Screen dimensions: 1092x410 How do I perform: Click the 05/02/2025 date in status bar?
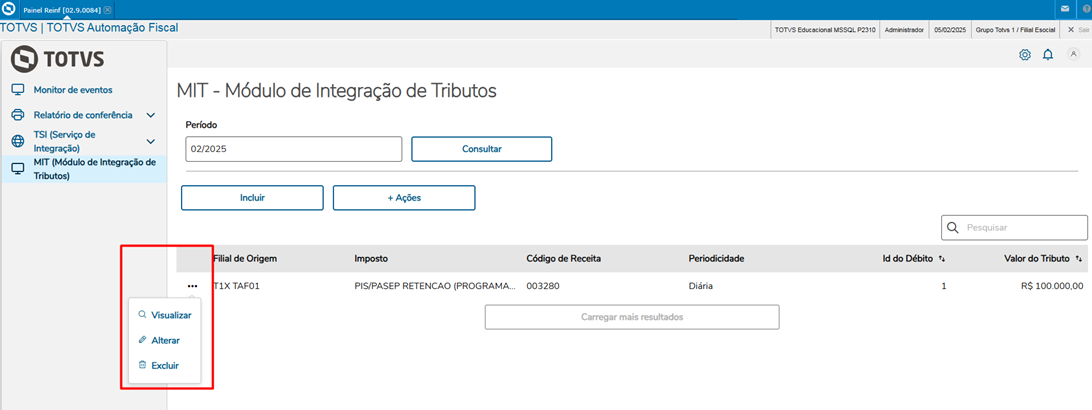click(950, 30)
